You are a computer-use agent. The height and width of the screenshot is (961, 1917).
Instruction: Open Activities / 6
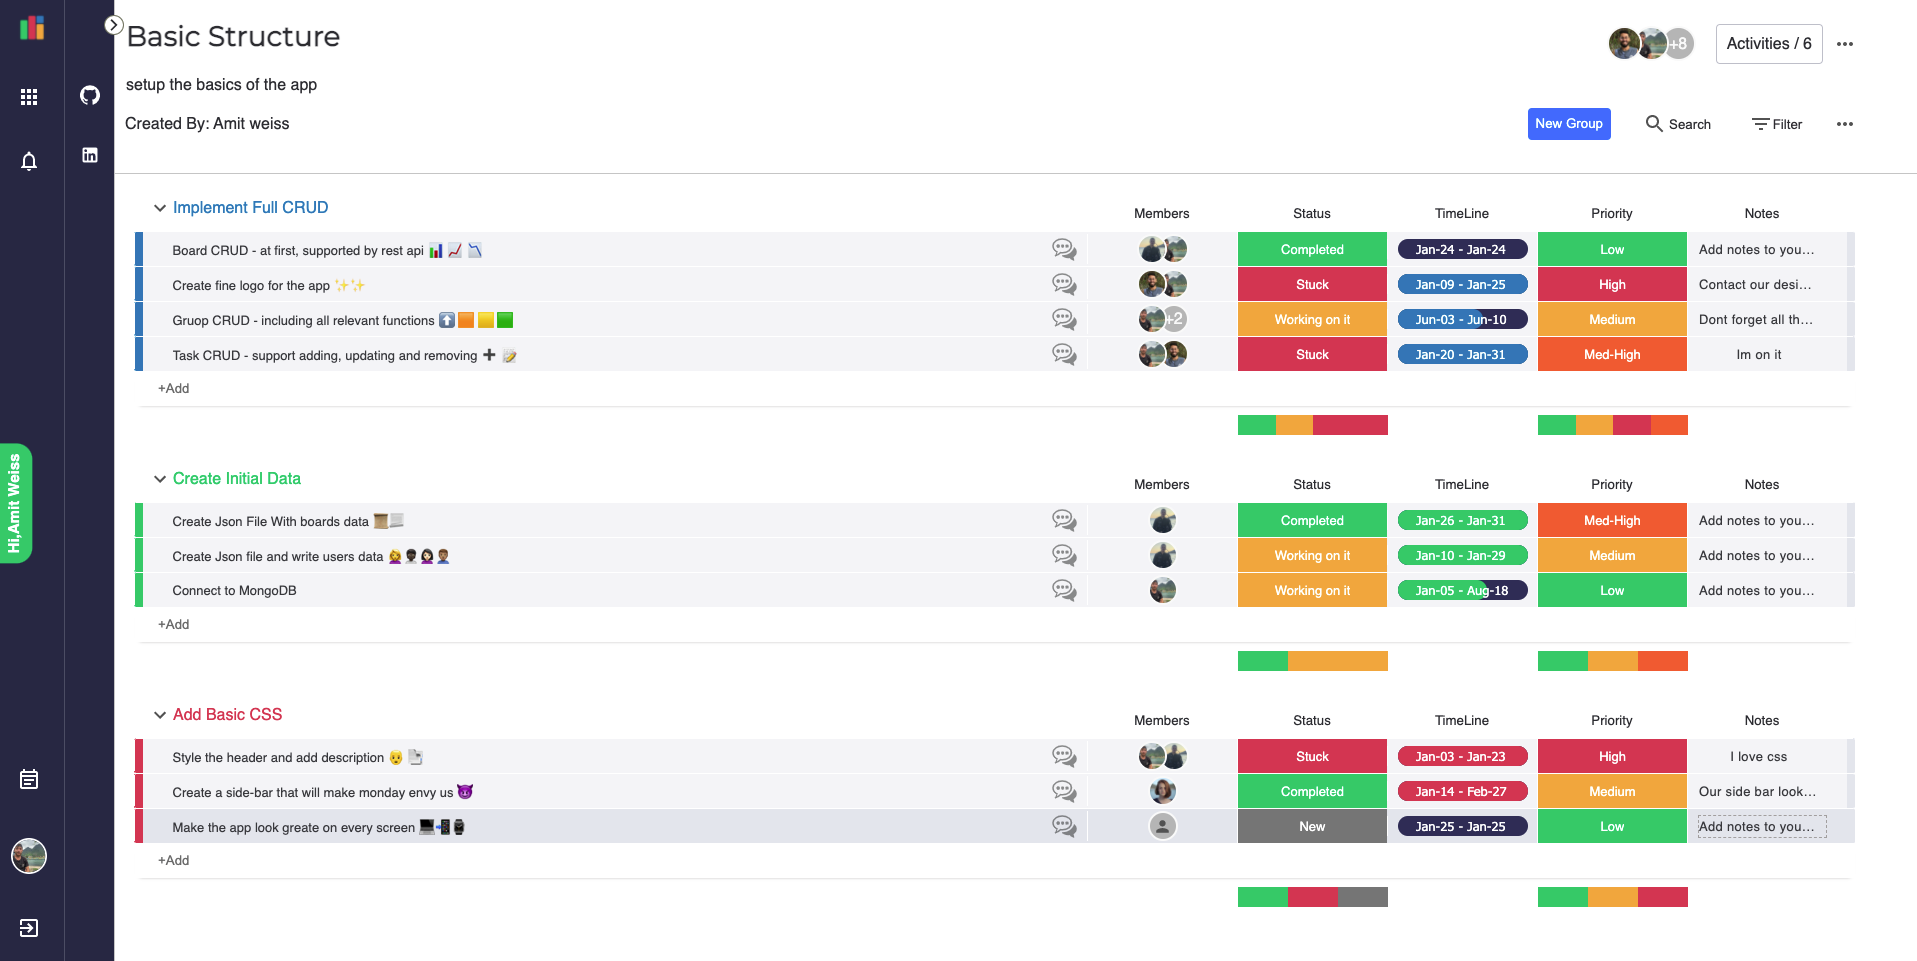click(x=1768, y=44)
